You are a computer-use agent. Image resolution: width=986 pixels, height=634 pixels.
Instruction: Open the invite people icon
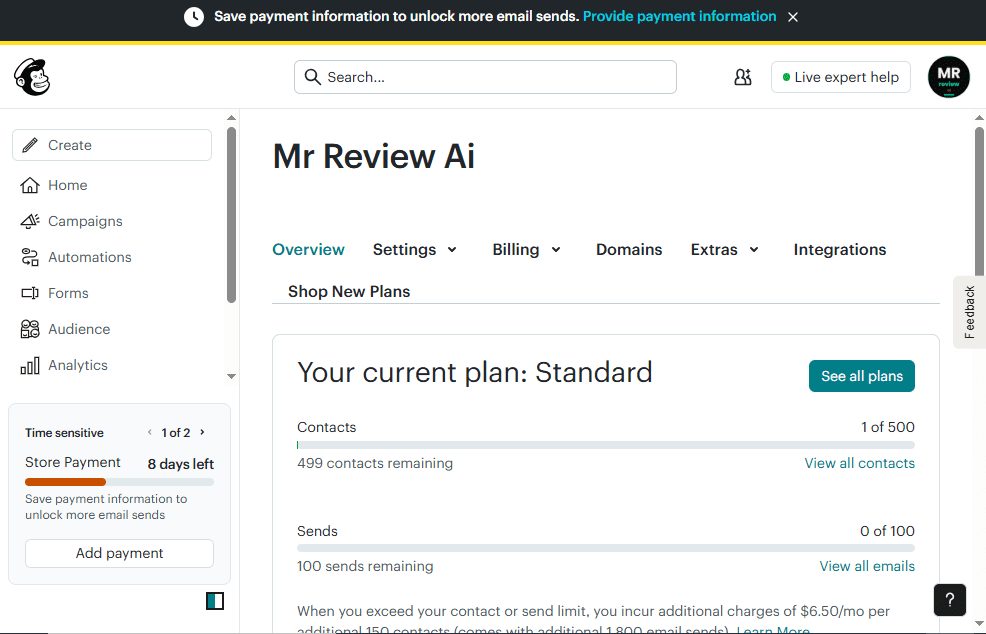pos(743,77)
